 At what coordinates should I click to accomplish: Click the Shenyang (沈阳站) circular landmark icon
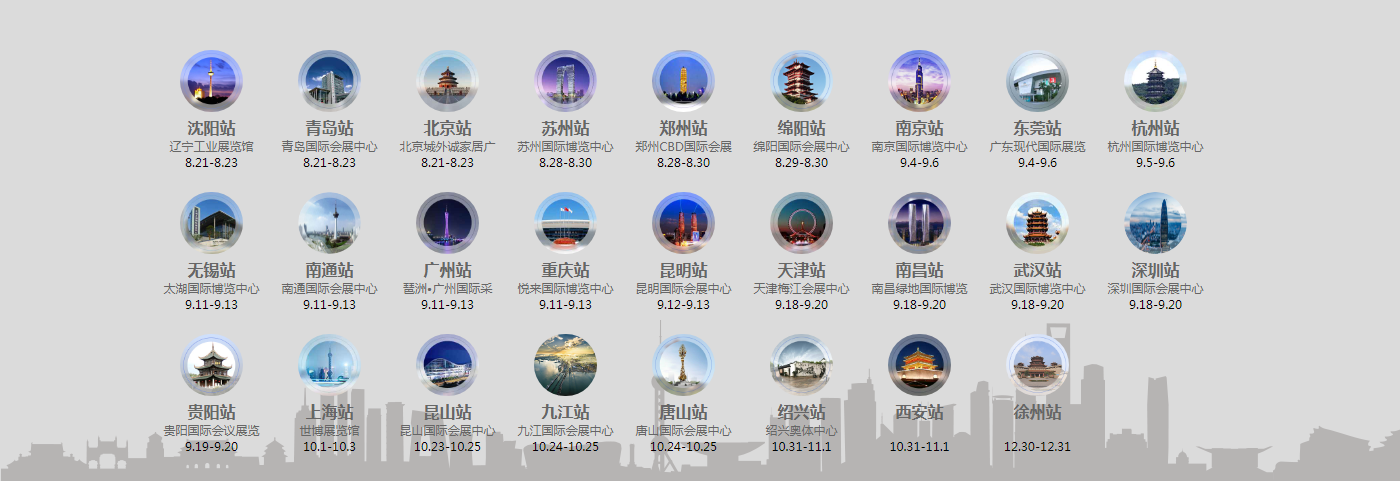tap(211, 81)
